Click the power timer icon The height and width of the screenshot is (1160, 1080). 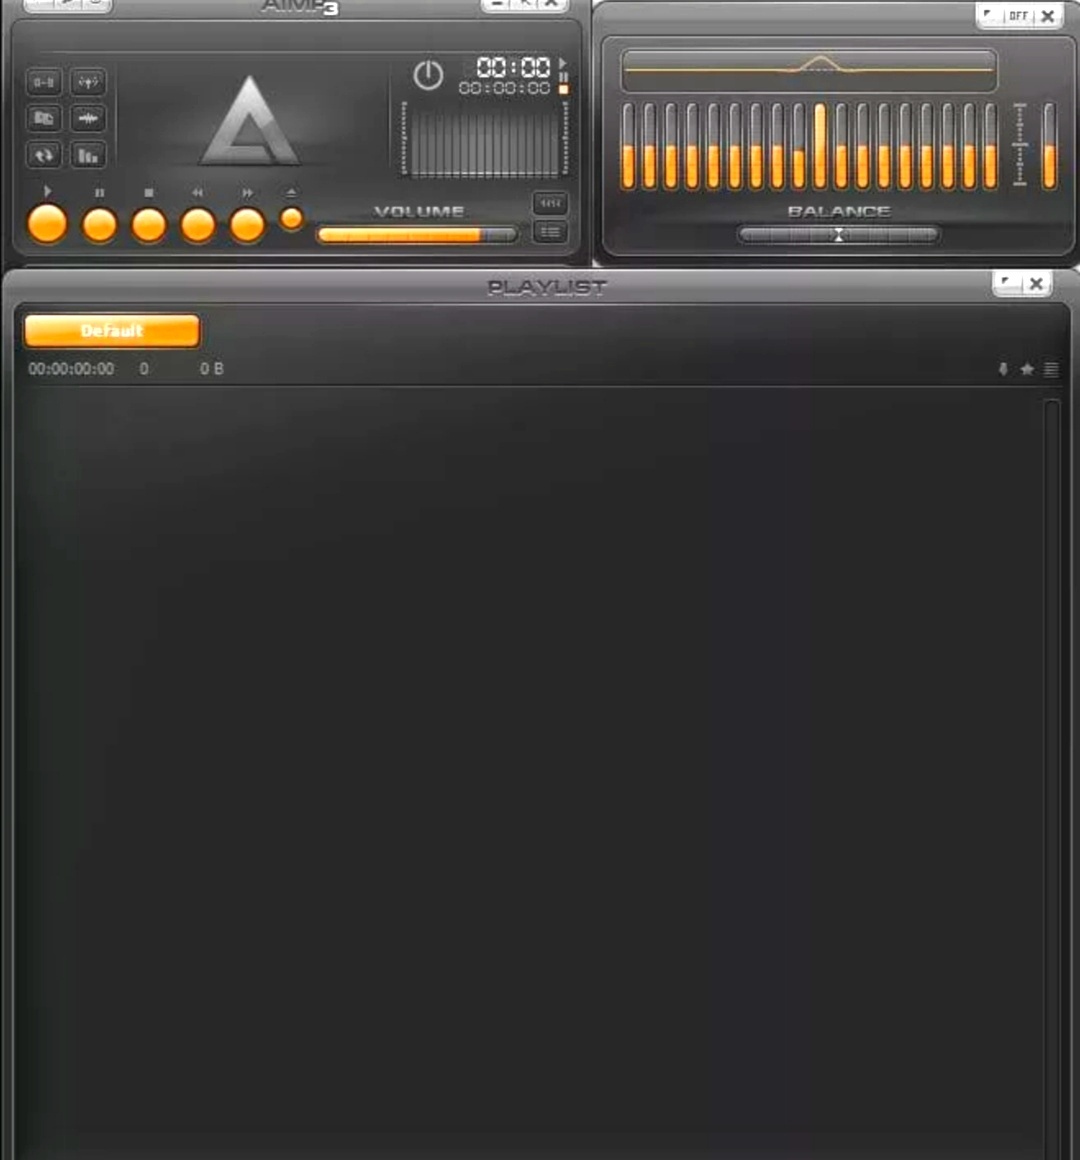428,75
